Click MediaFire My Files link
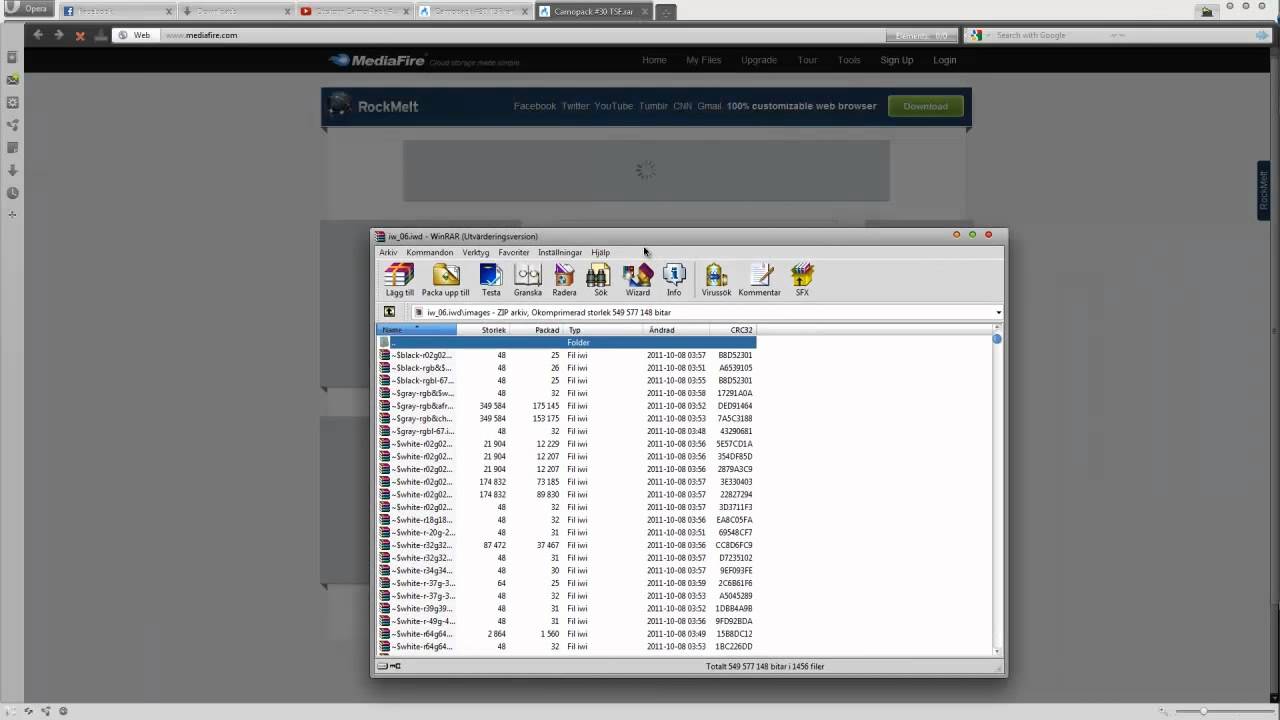Image resolution: width=1280 pixels, height=720 pixels. tap(703, 60)
